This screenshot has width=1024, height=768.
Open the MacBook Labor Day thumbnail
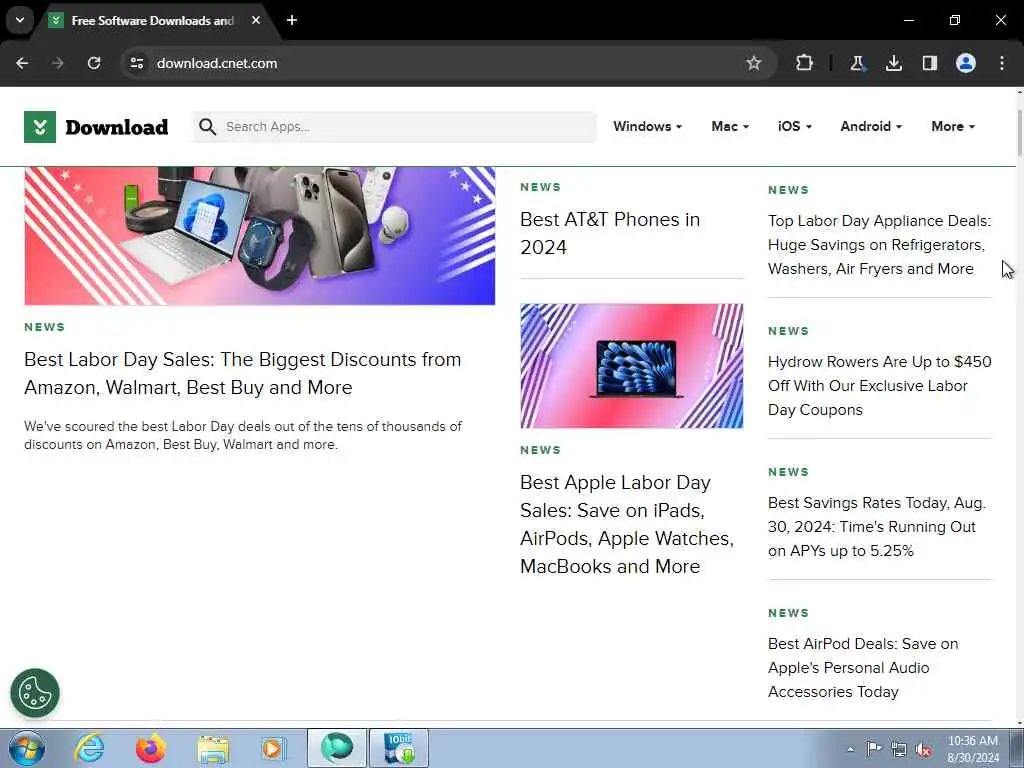[632, 366]
